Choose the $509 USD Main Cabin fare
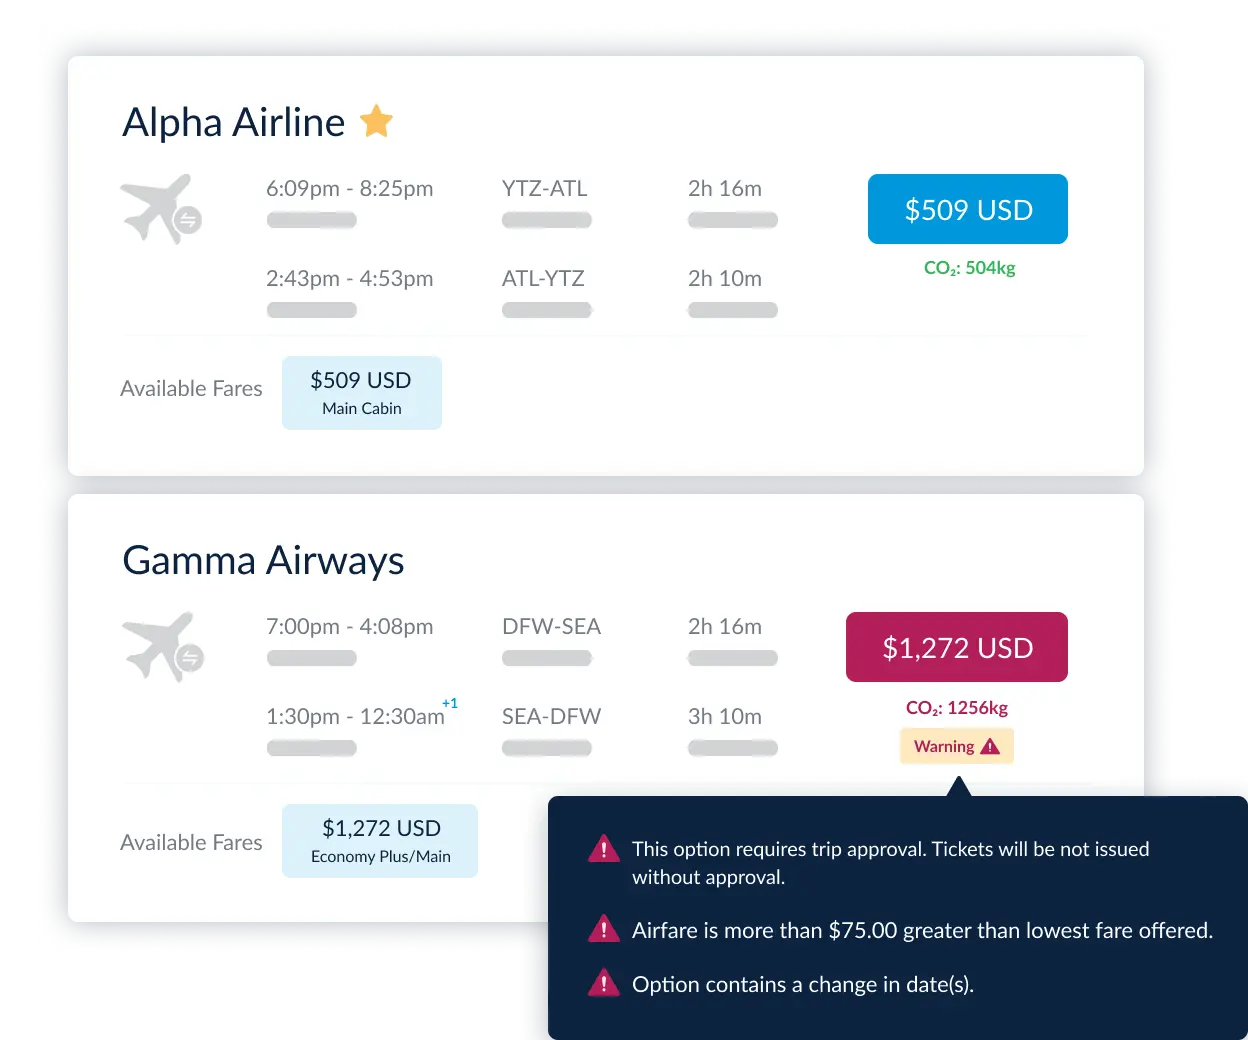1248x1040 pixels. [362, 393]
